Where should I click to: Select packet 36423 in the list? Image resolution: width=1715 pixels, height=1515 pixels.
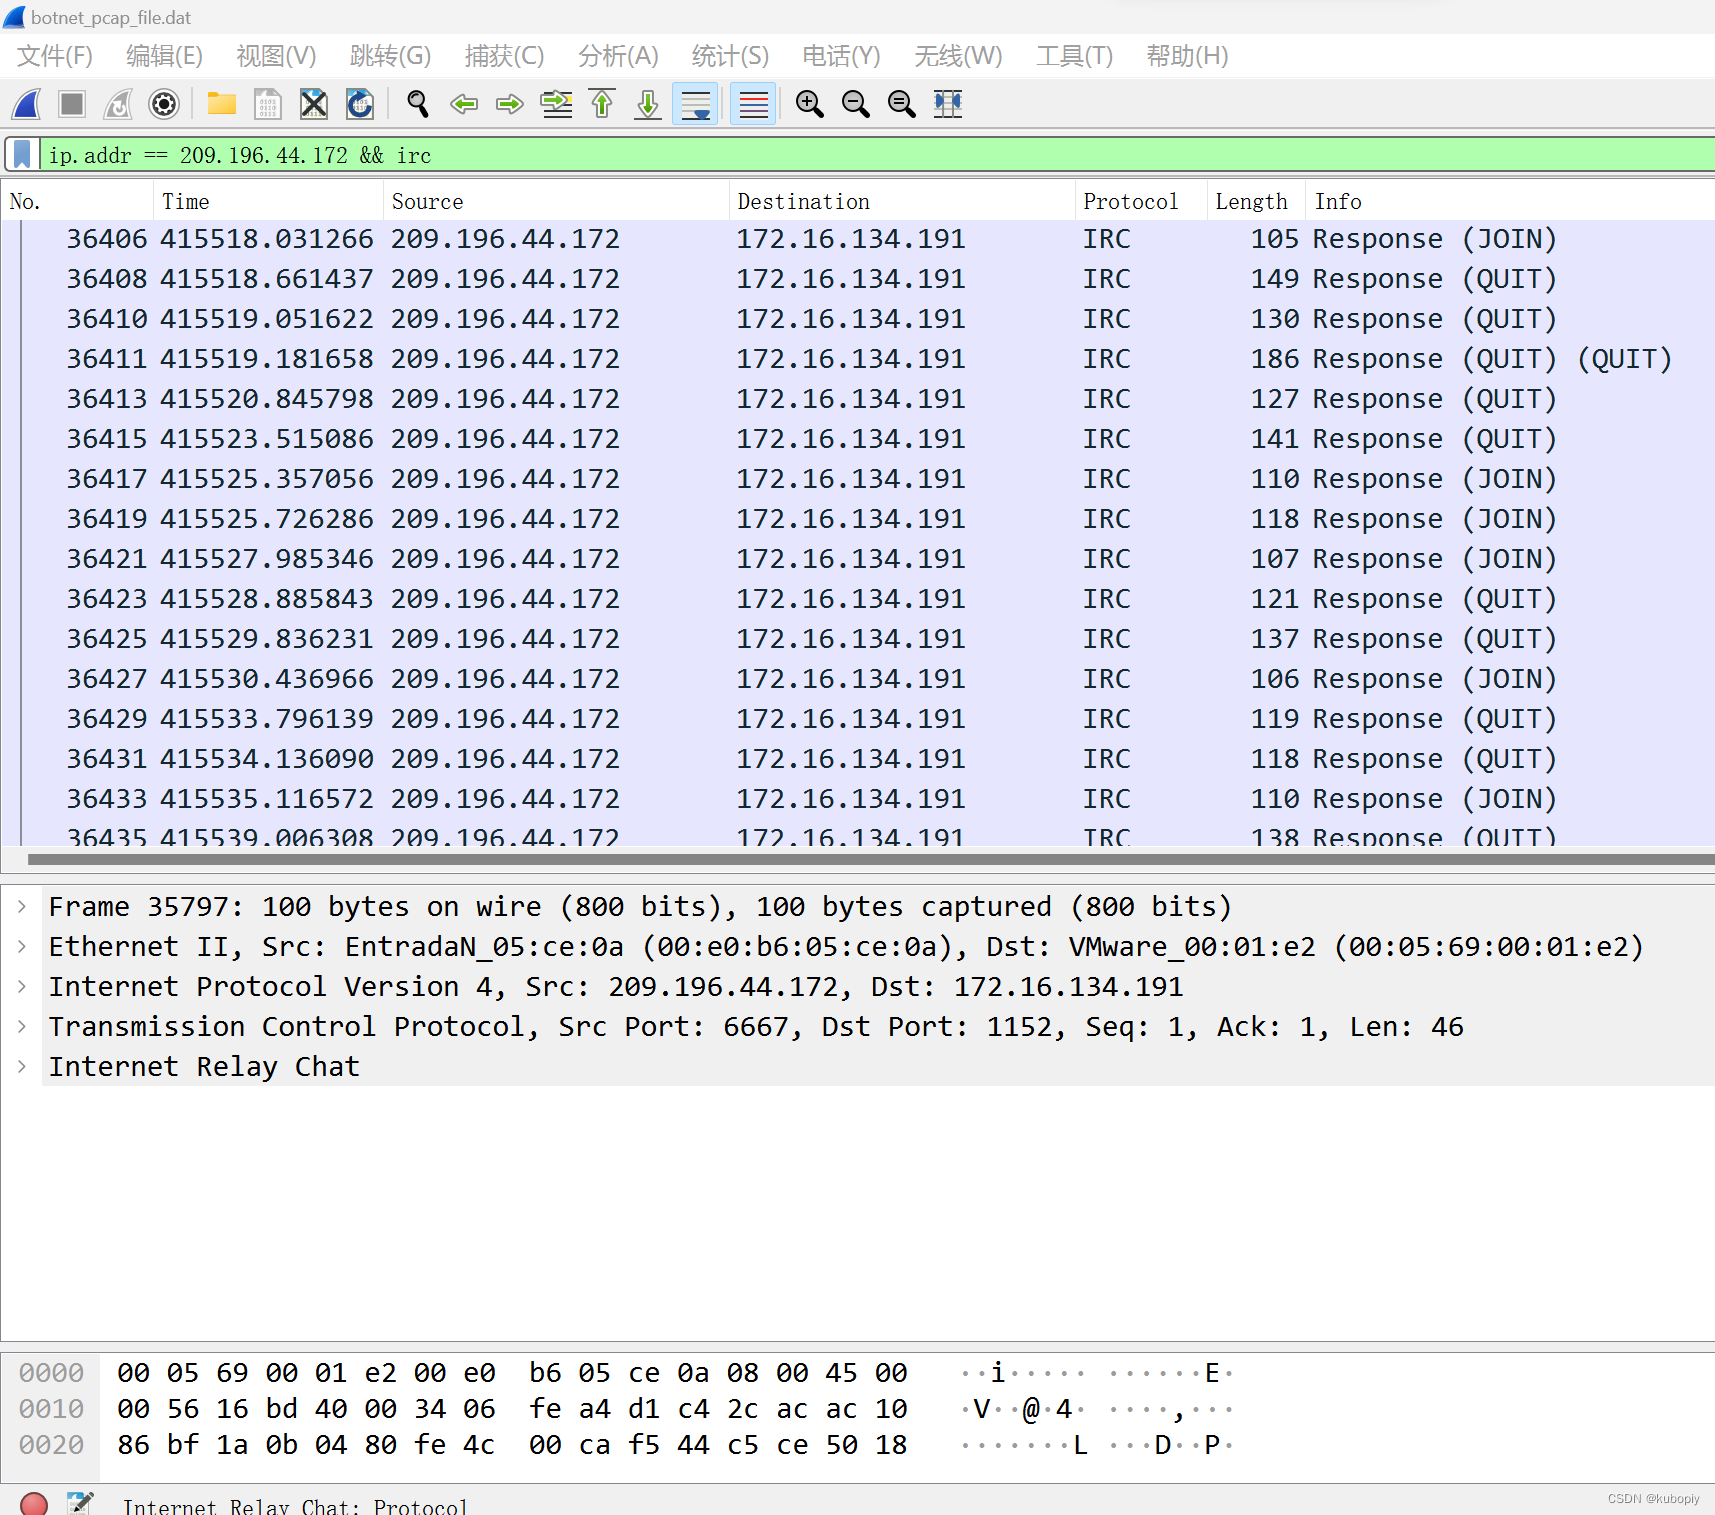click(858, 599)
